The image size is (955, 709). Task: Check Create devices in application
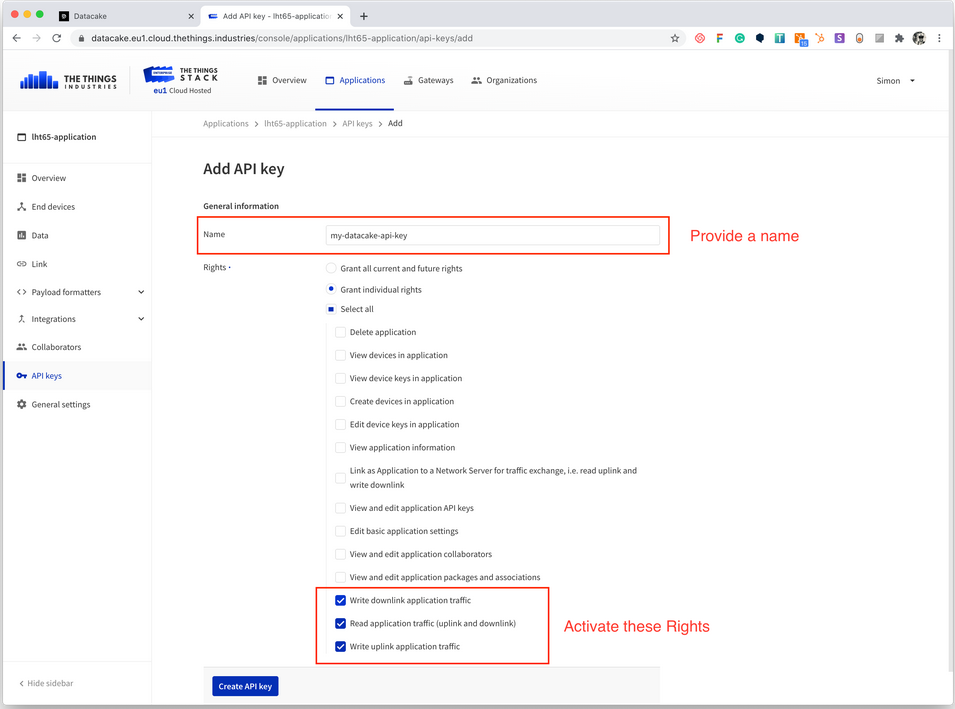[x=340, y=401]
